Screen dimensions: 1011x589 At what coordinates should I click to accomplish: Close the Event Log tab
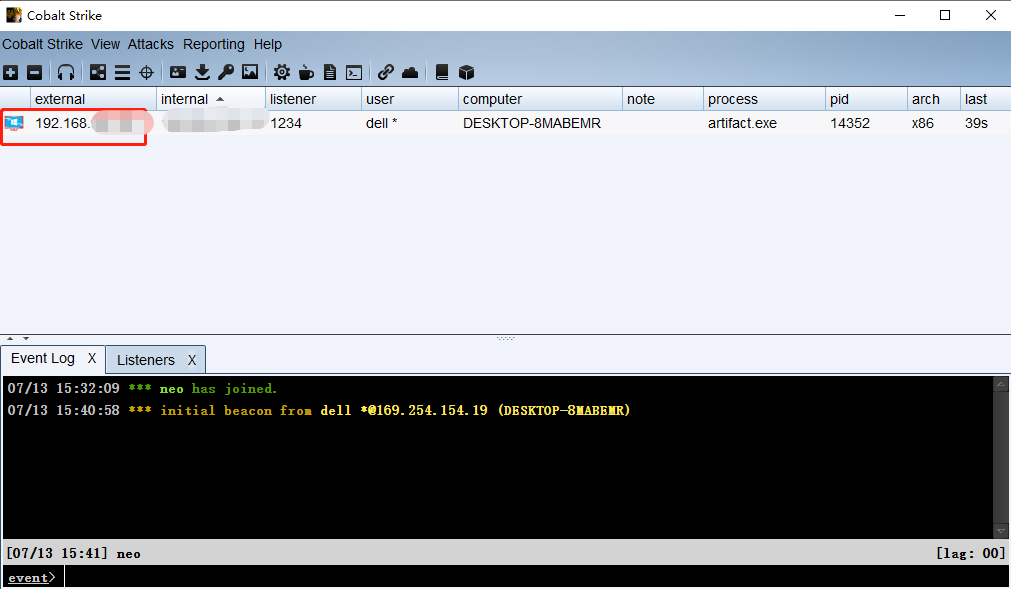pos(92,358)
